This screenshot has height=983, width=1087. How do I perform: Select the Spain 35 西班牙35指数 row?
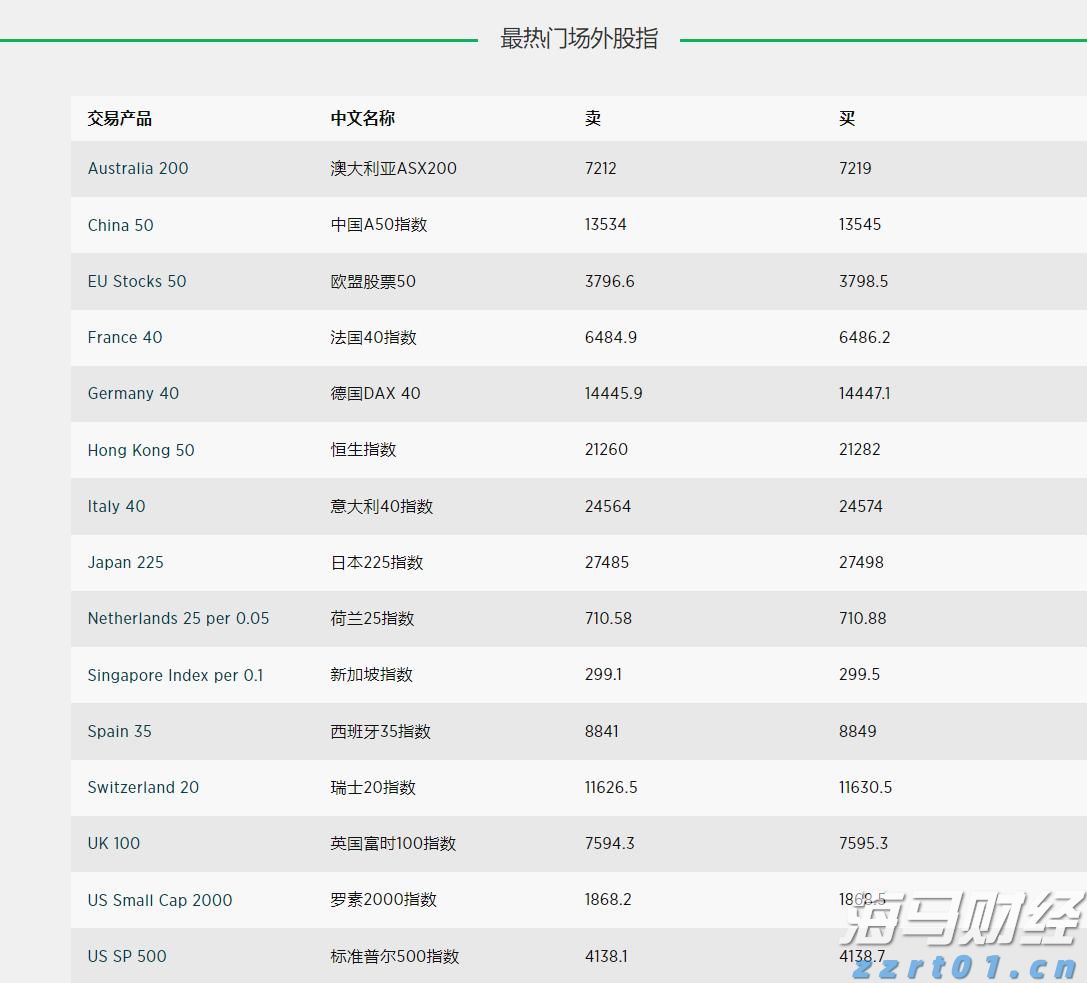119,731
